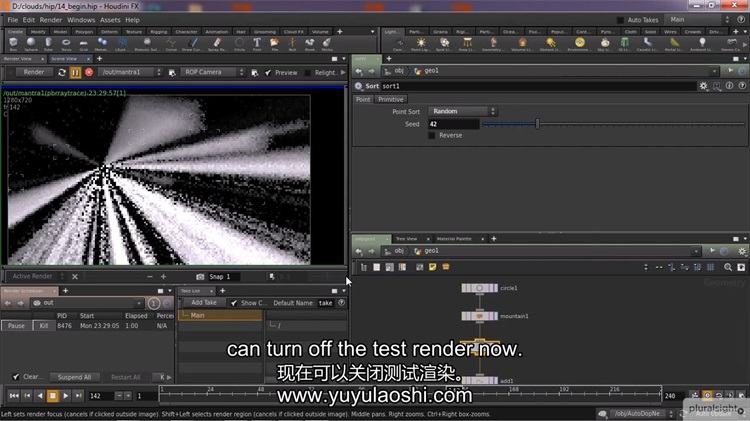This screenshot has width=750, height=421.
Task: Select the Box shelf tool
Action: [x=13, y=44]
